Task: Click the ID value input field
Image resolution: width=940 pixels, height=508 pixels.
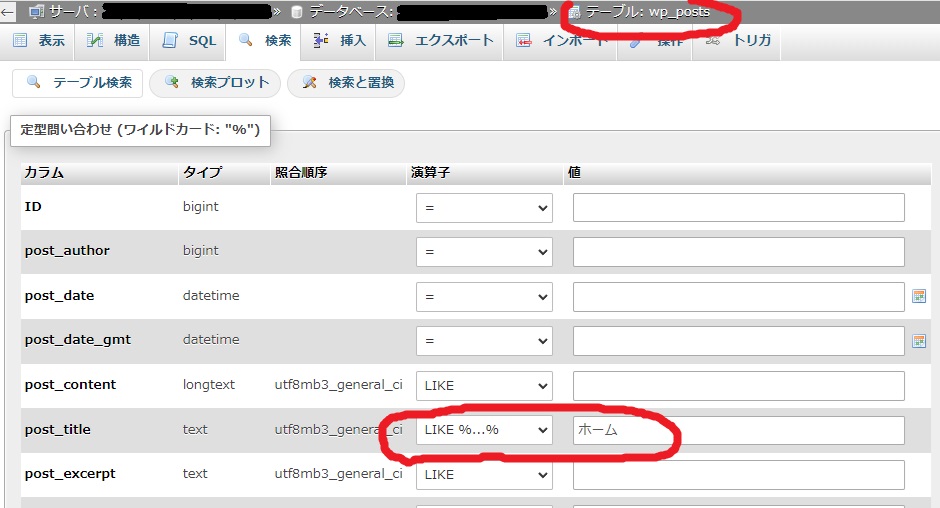Action: 738,208
